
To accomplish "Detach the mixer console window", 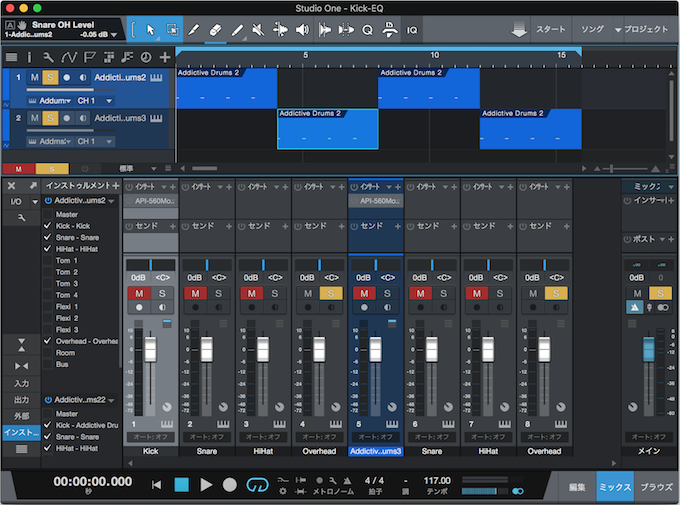I will coord(33,186).
